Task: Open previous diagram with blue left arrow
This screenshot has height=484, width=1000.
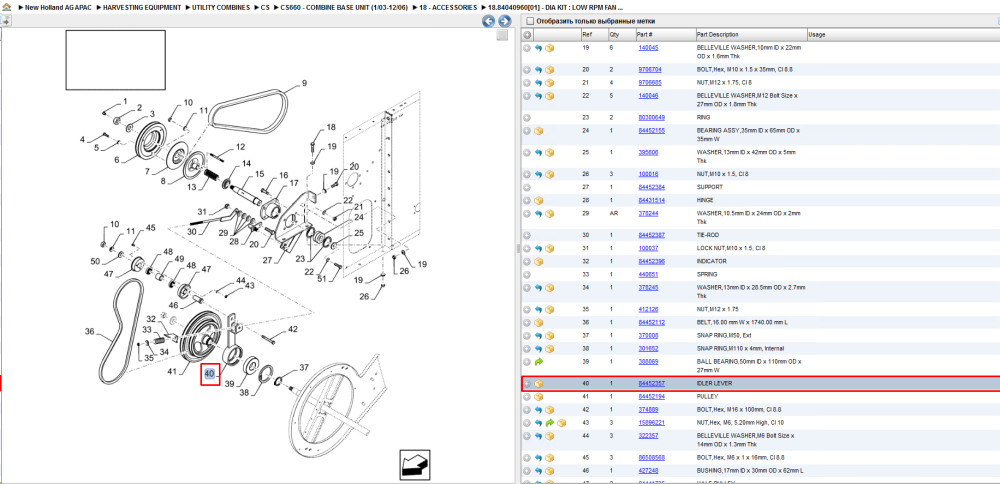Action: (x=488, y=21)
